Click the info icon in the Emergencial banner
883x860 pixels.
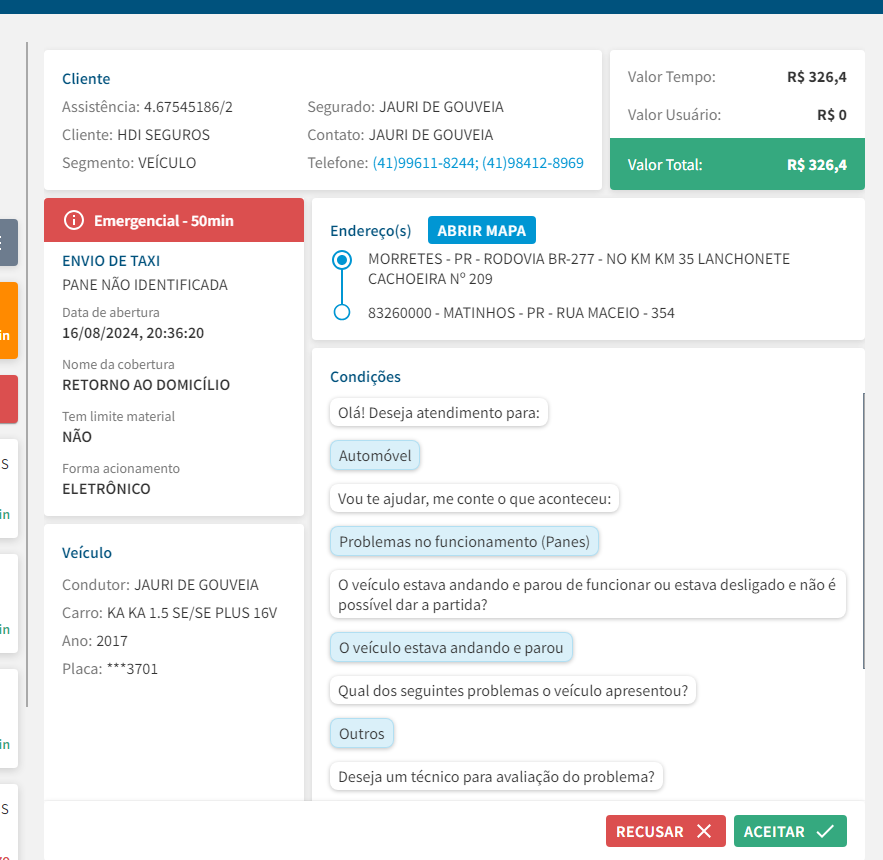tap(73, 220)
